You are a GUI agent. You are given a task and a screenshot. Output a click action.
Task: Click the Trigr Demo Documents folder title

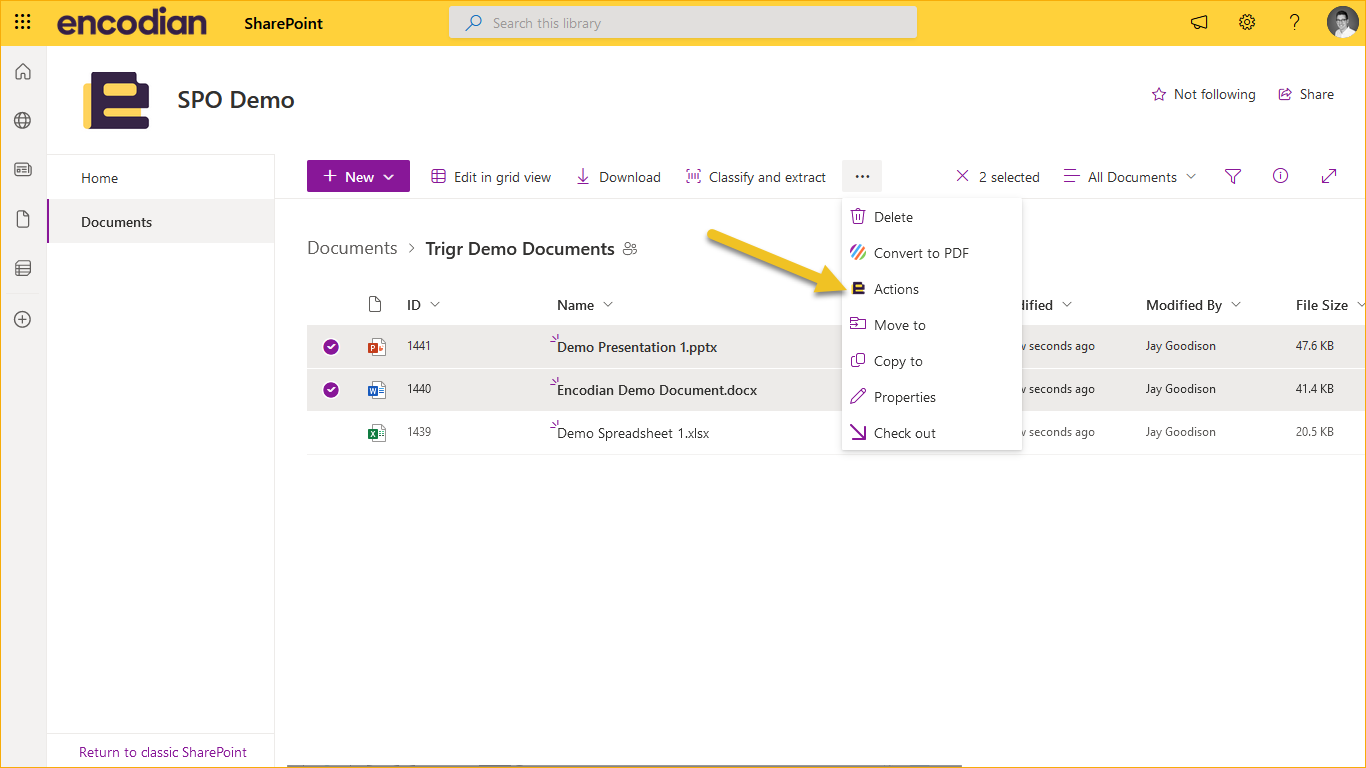[520, 249]
